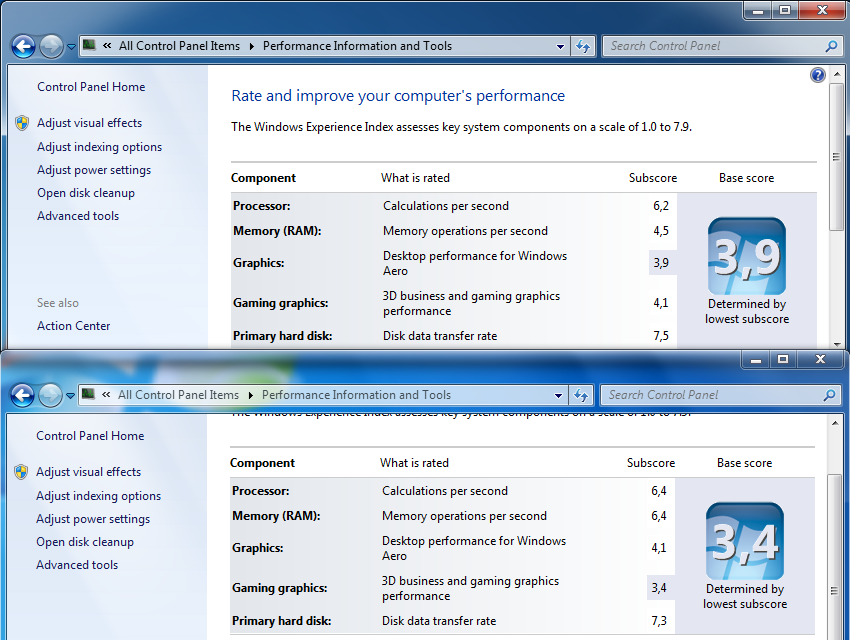The image size is (850, 640).
Task: Open Adjust indexing options in top window
Action: pyautogui.click(x=99, y=147)
